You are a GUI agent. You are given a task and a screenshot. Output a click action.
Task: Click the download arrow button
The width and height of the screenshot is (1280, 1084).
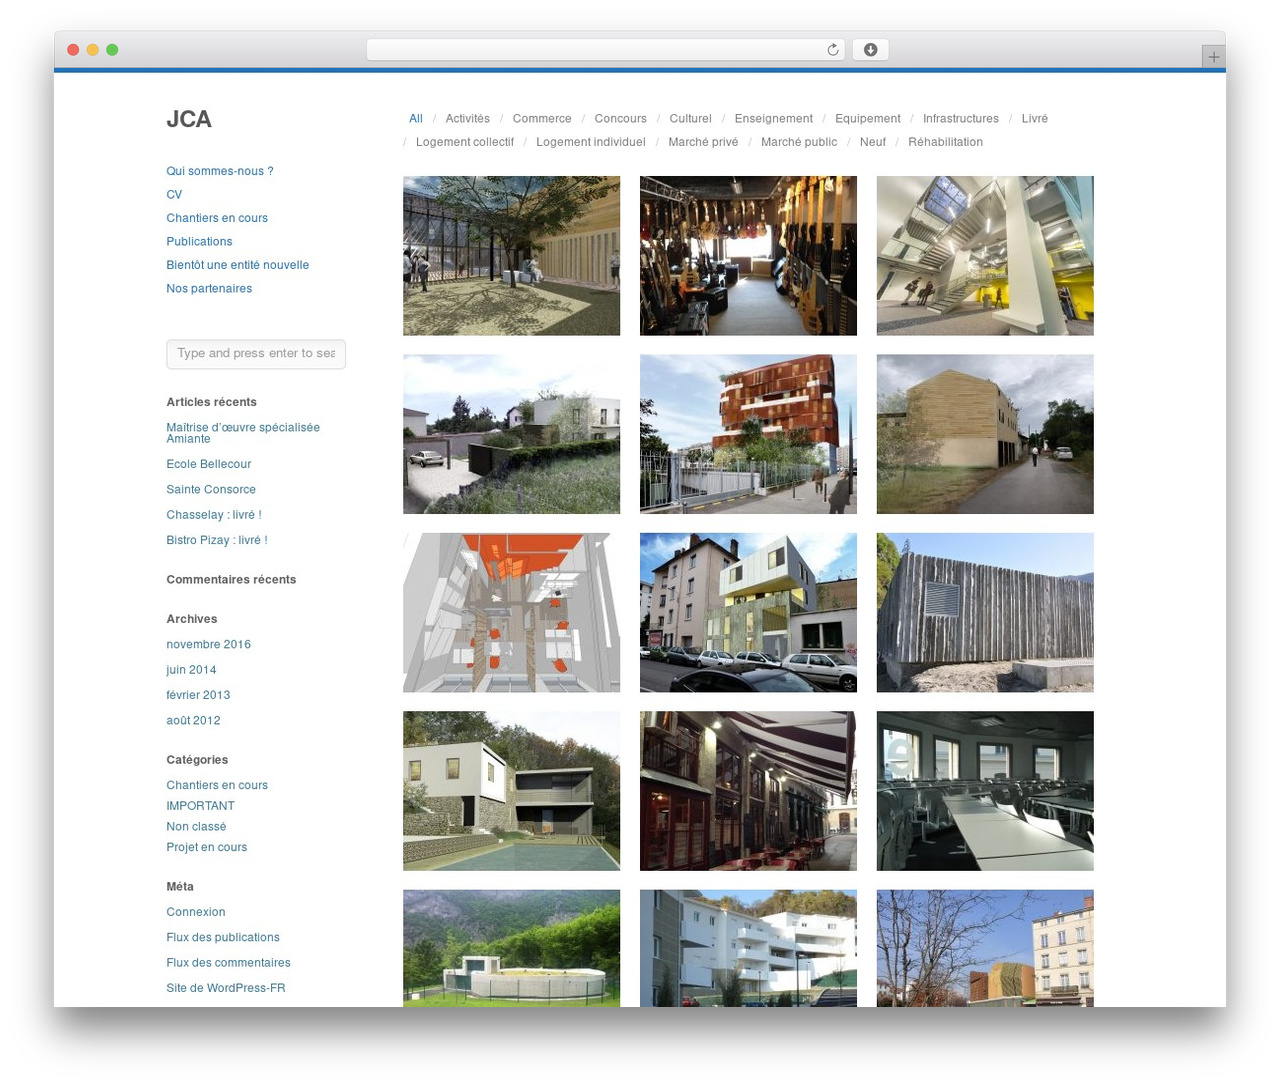870,50
